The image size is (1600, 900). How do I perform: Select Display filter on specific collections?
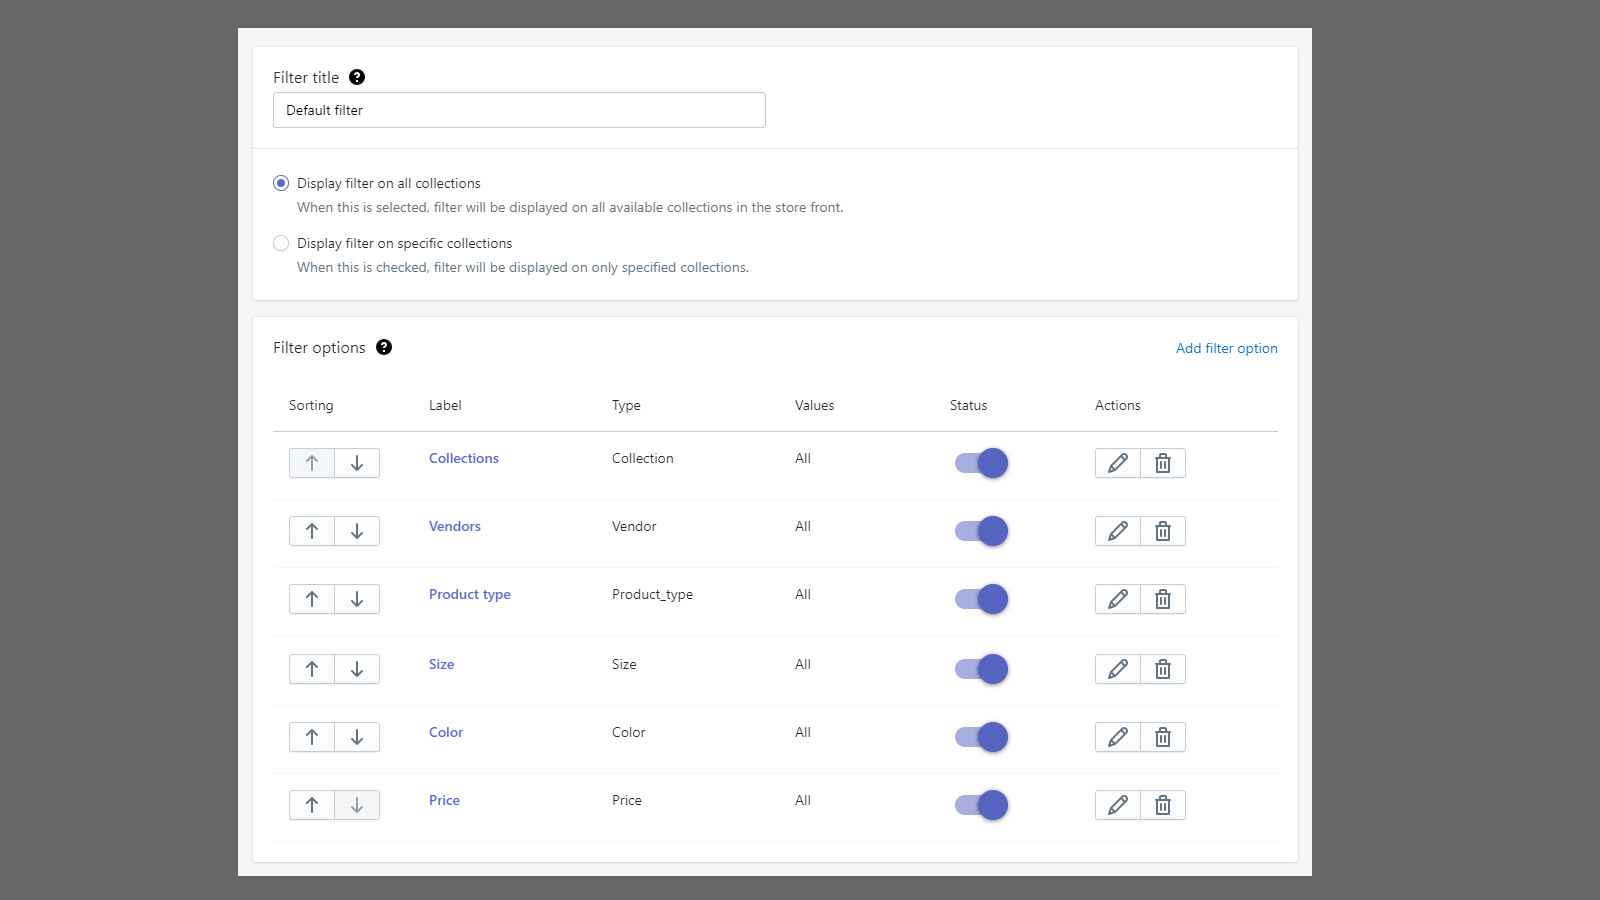tap(281, 243)
